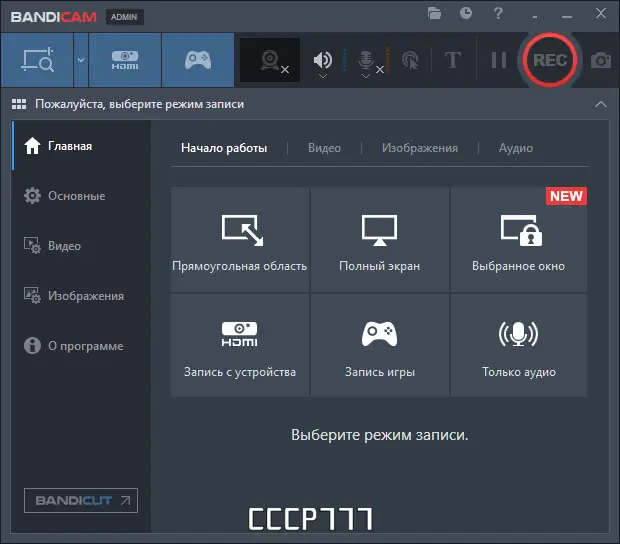The width and height of the screenshot is (620, 544).
Task: Choose Только аудио tile
Action: coord(519,345)
